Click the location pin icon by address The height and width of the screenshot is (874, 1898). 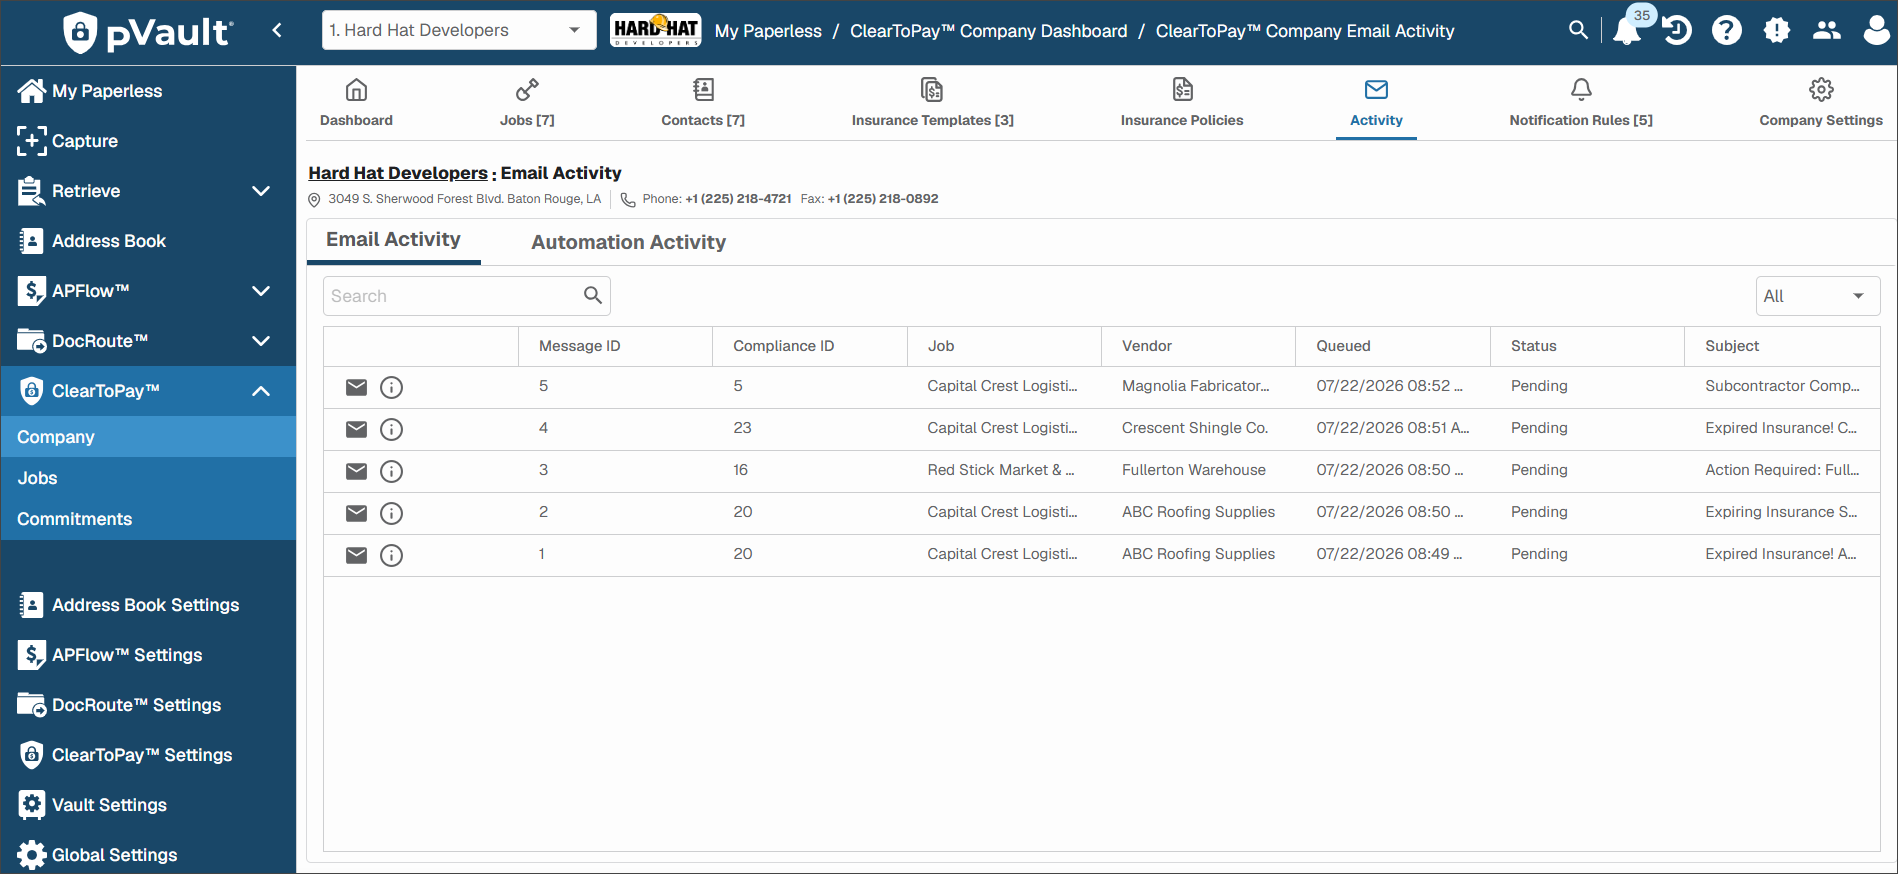[314, 199]
